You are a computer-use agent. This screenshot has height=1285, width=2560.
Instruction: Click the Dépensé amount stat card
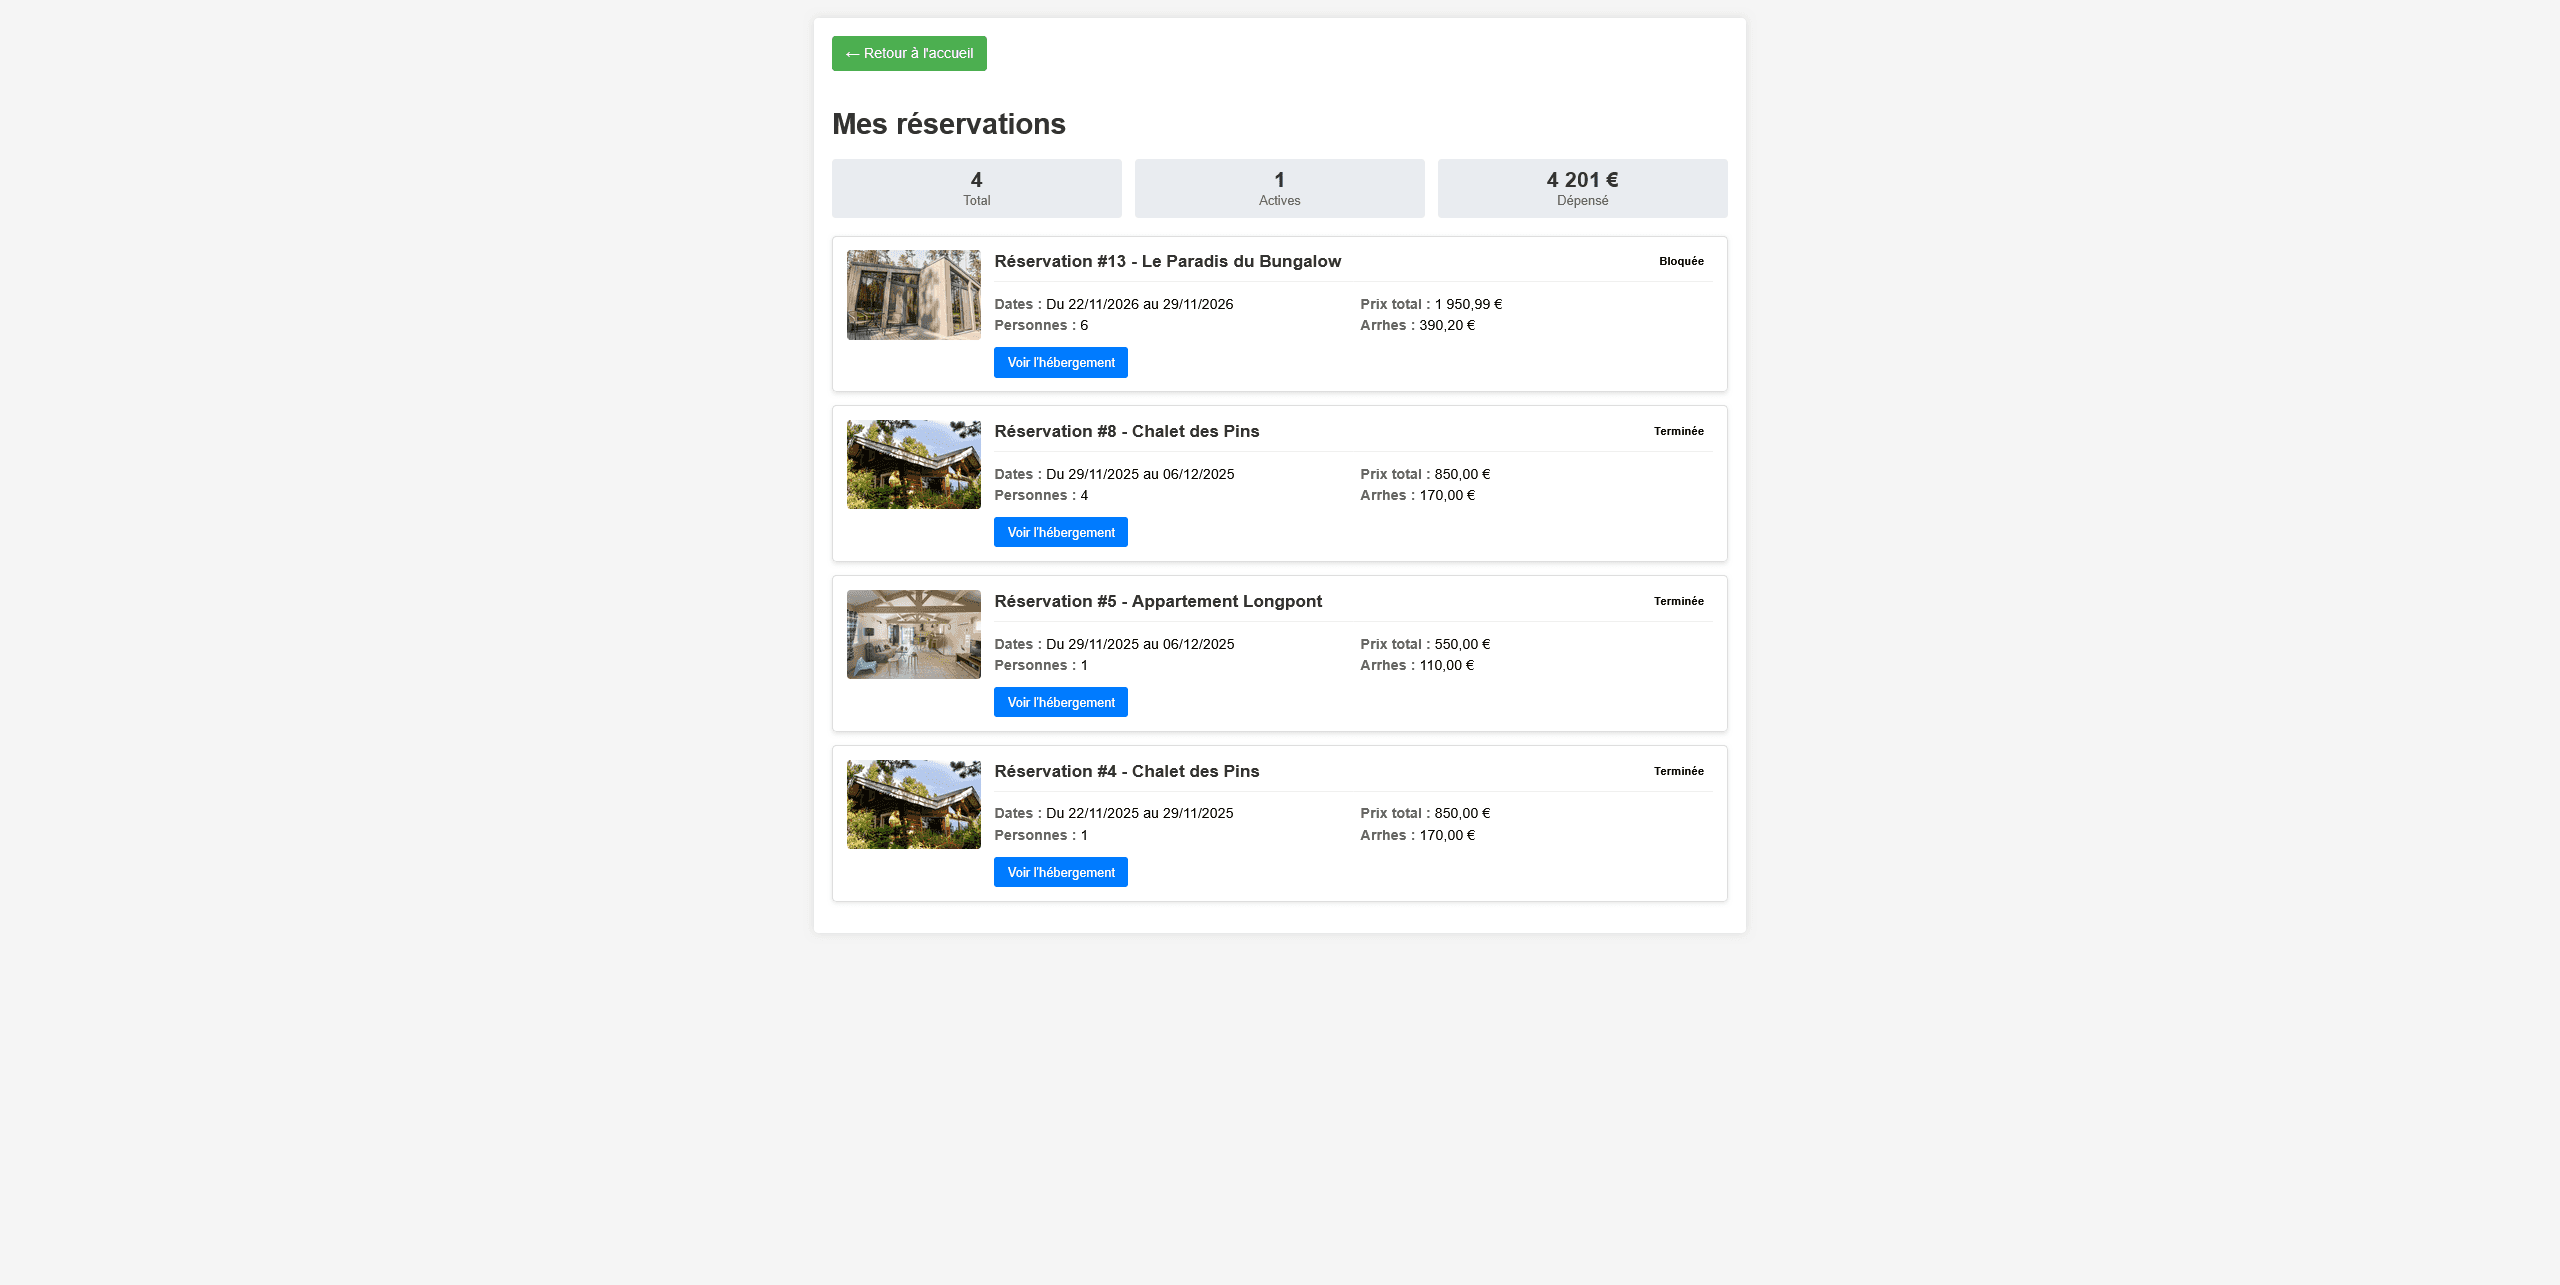pos(1582,188)
